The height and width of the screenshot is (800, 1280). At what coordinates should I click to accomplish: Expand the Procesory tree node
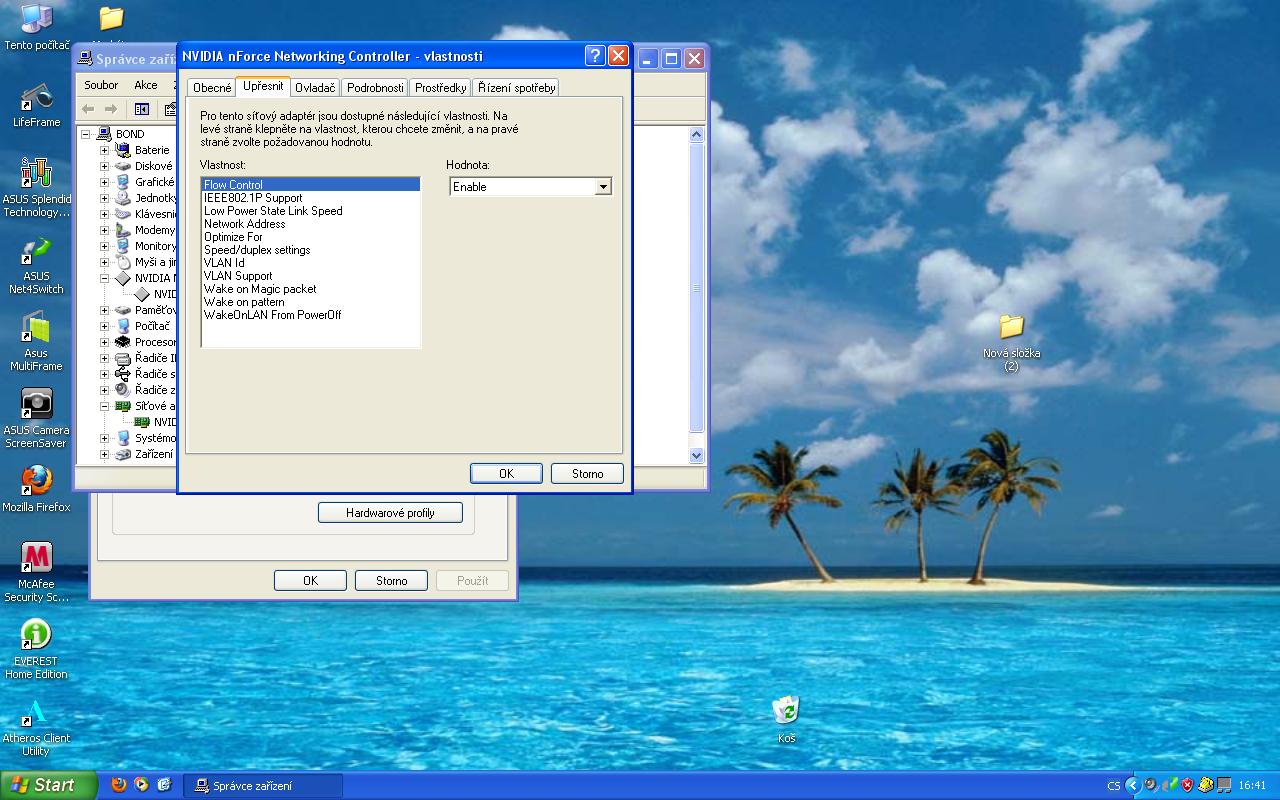point(104,342)
